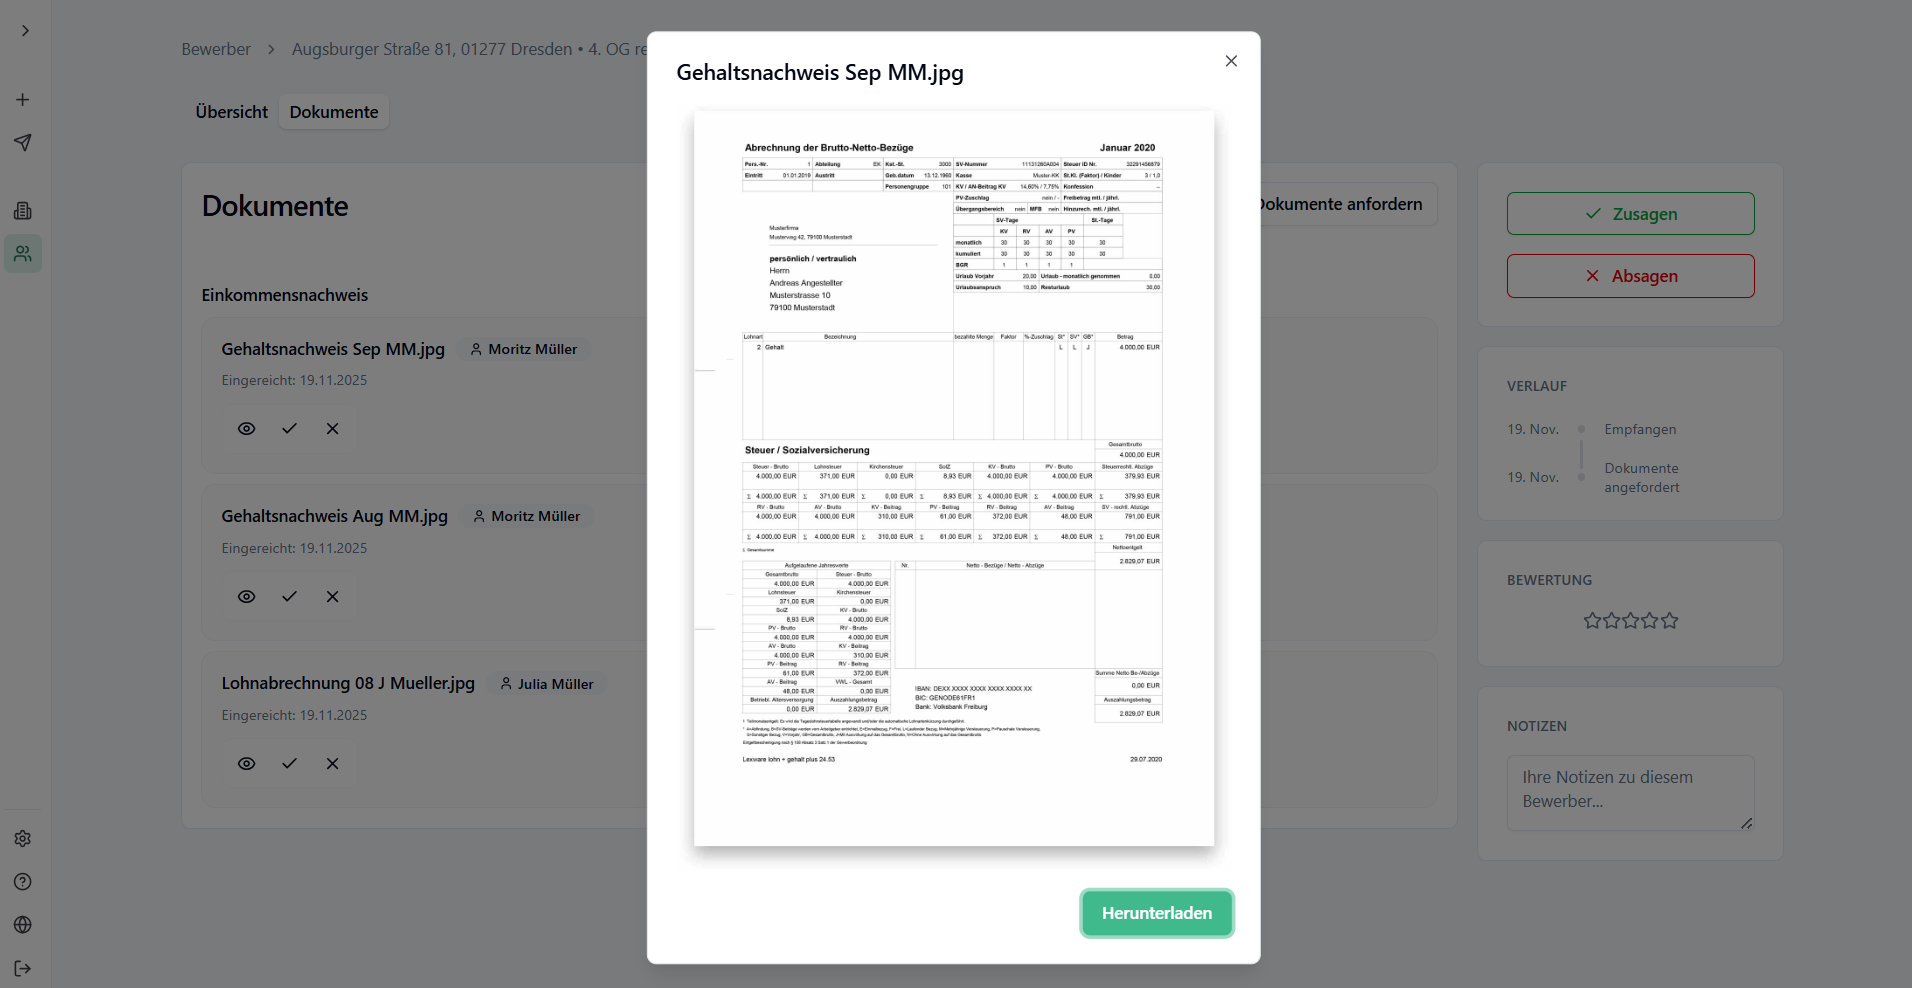Click the Dokumente anfordern button

click(1340, 204)
